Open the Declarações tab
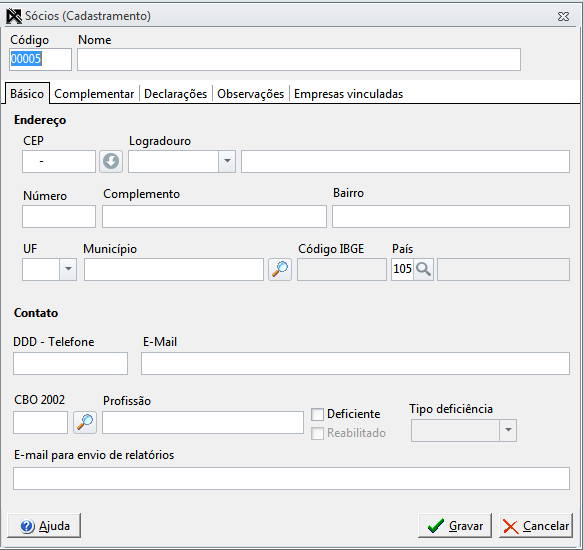 coord(175,94)
